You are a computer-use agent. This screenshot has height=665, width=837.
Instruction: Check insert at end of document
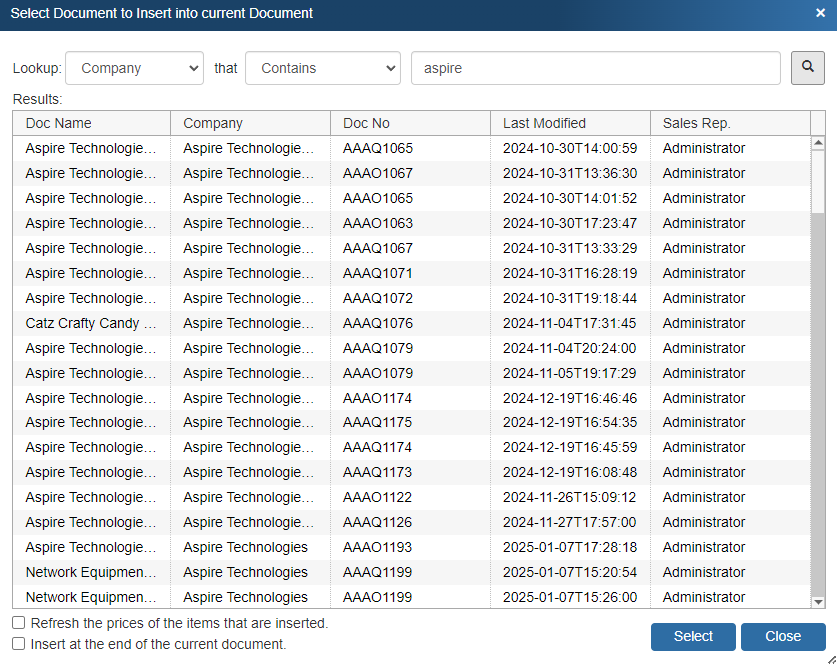click(19, 644)
